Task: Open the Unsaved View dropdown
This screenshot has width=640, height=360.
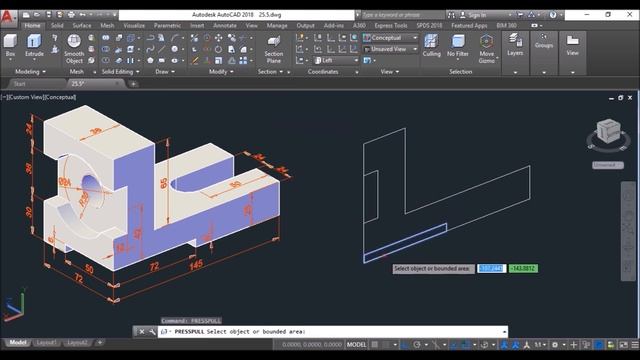Action: pyautogui.click(x=390, y=49)
